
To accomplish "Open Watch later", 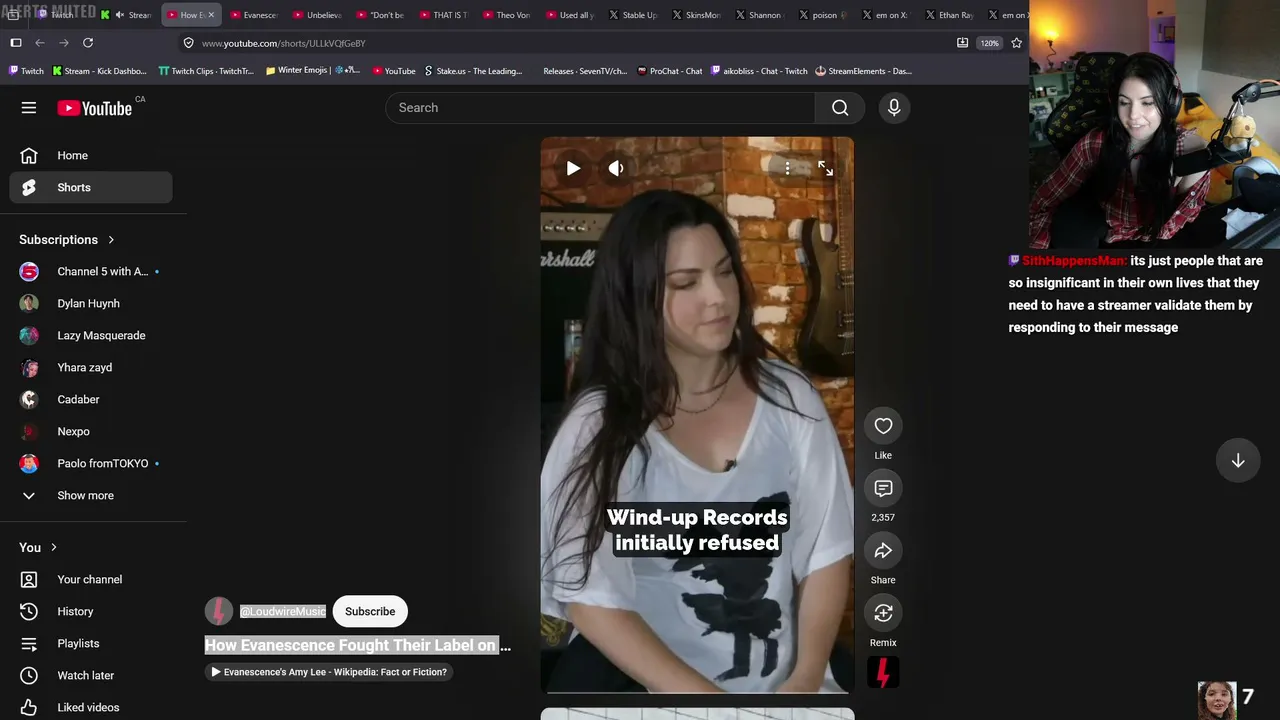I will coord(91,676).
